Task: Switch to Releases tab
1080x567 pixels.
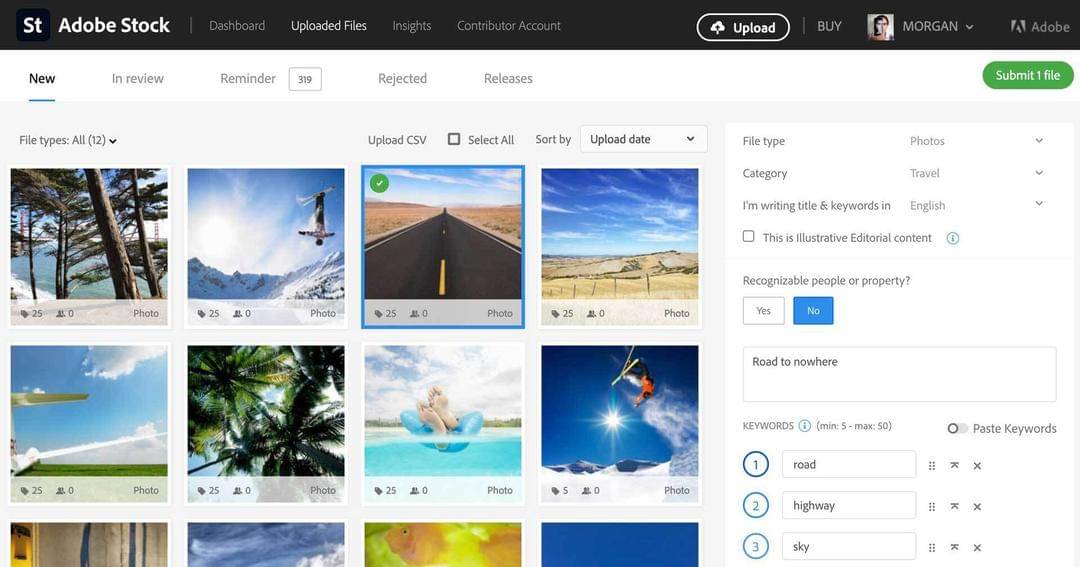Action: (x=508, y=79)
